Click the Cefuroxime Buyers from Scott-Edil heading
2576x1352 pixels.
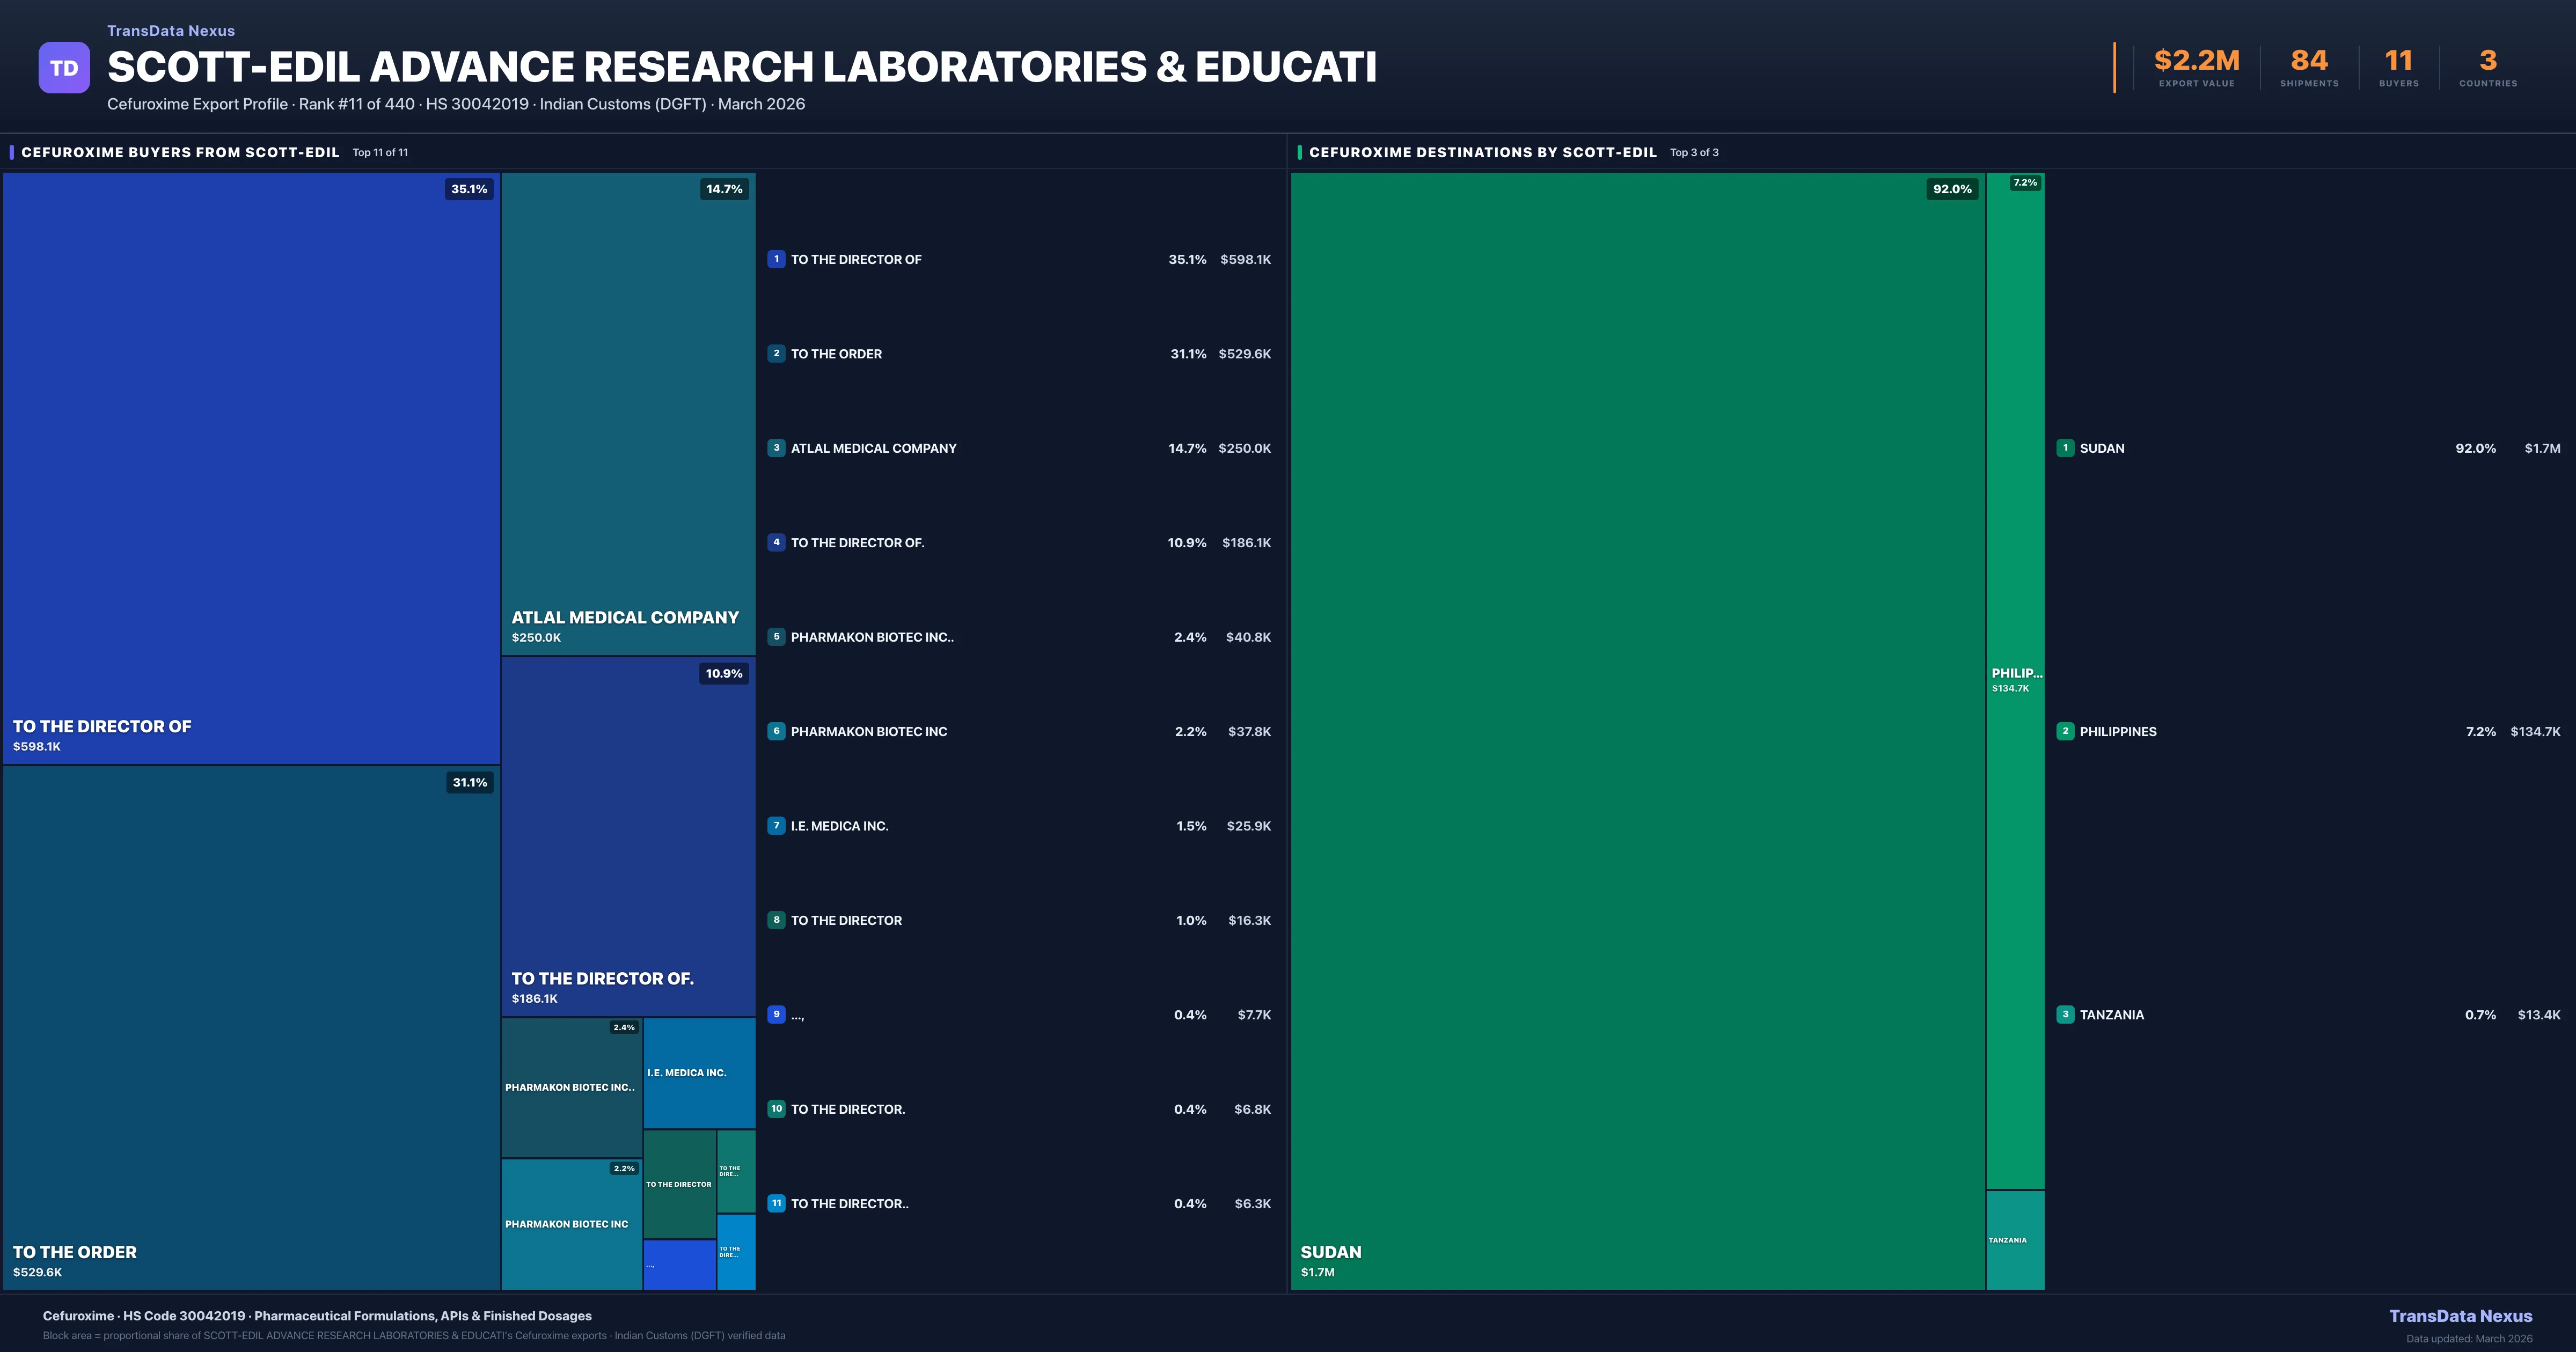point(180,152)
